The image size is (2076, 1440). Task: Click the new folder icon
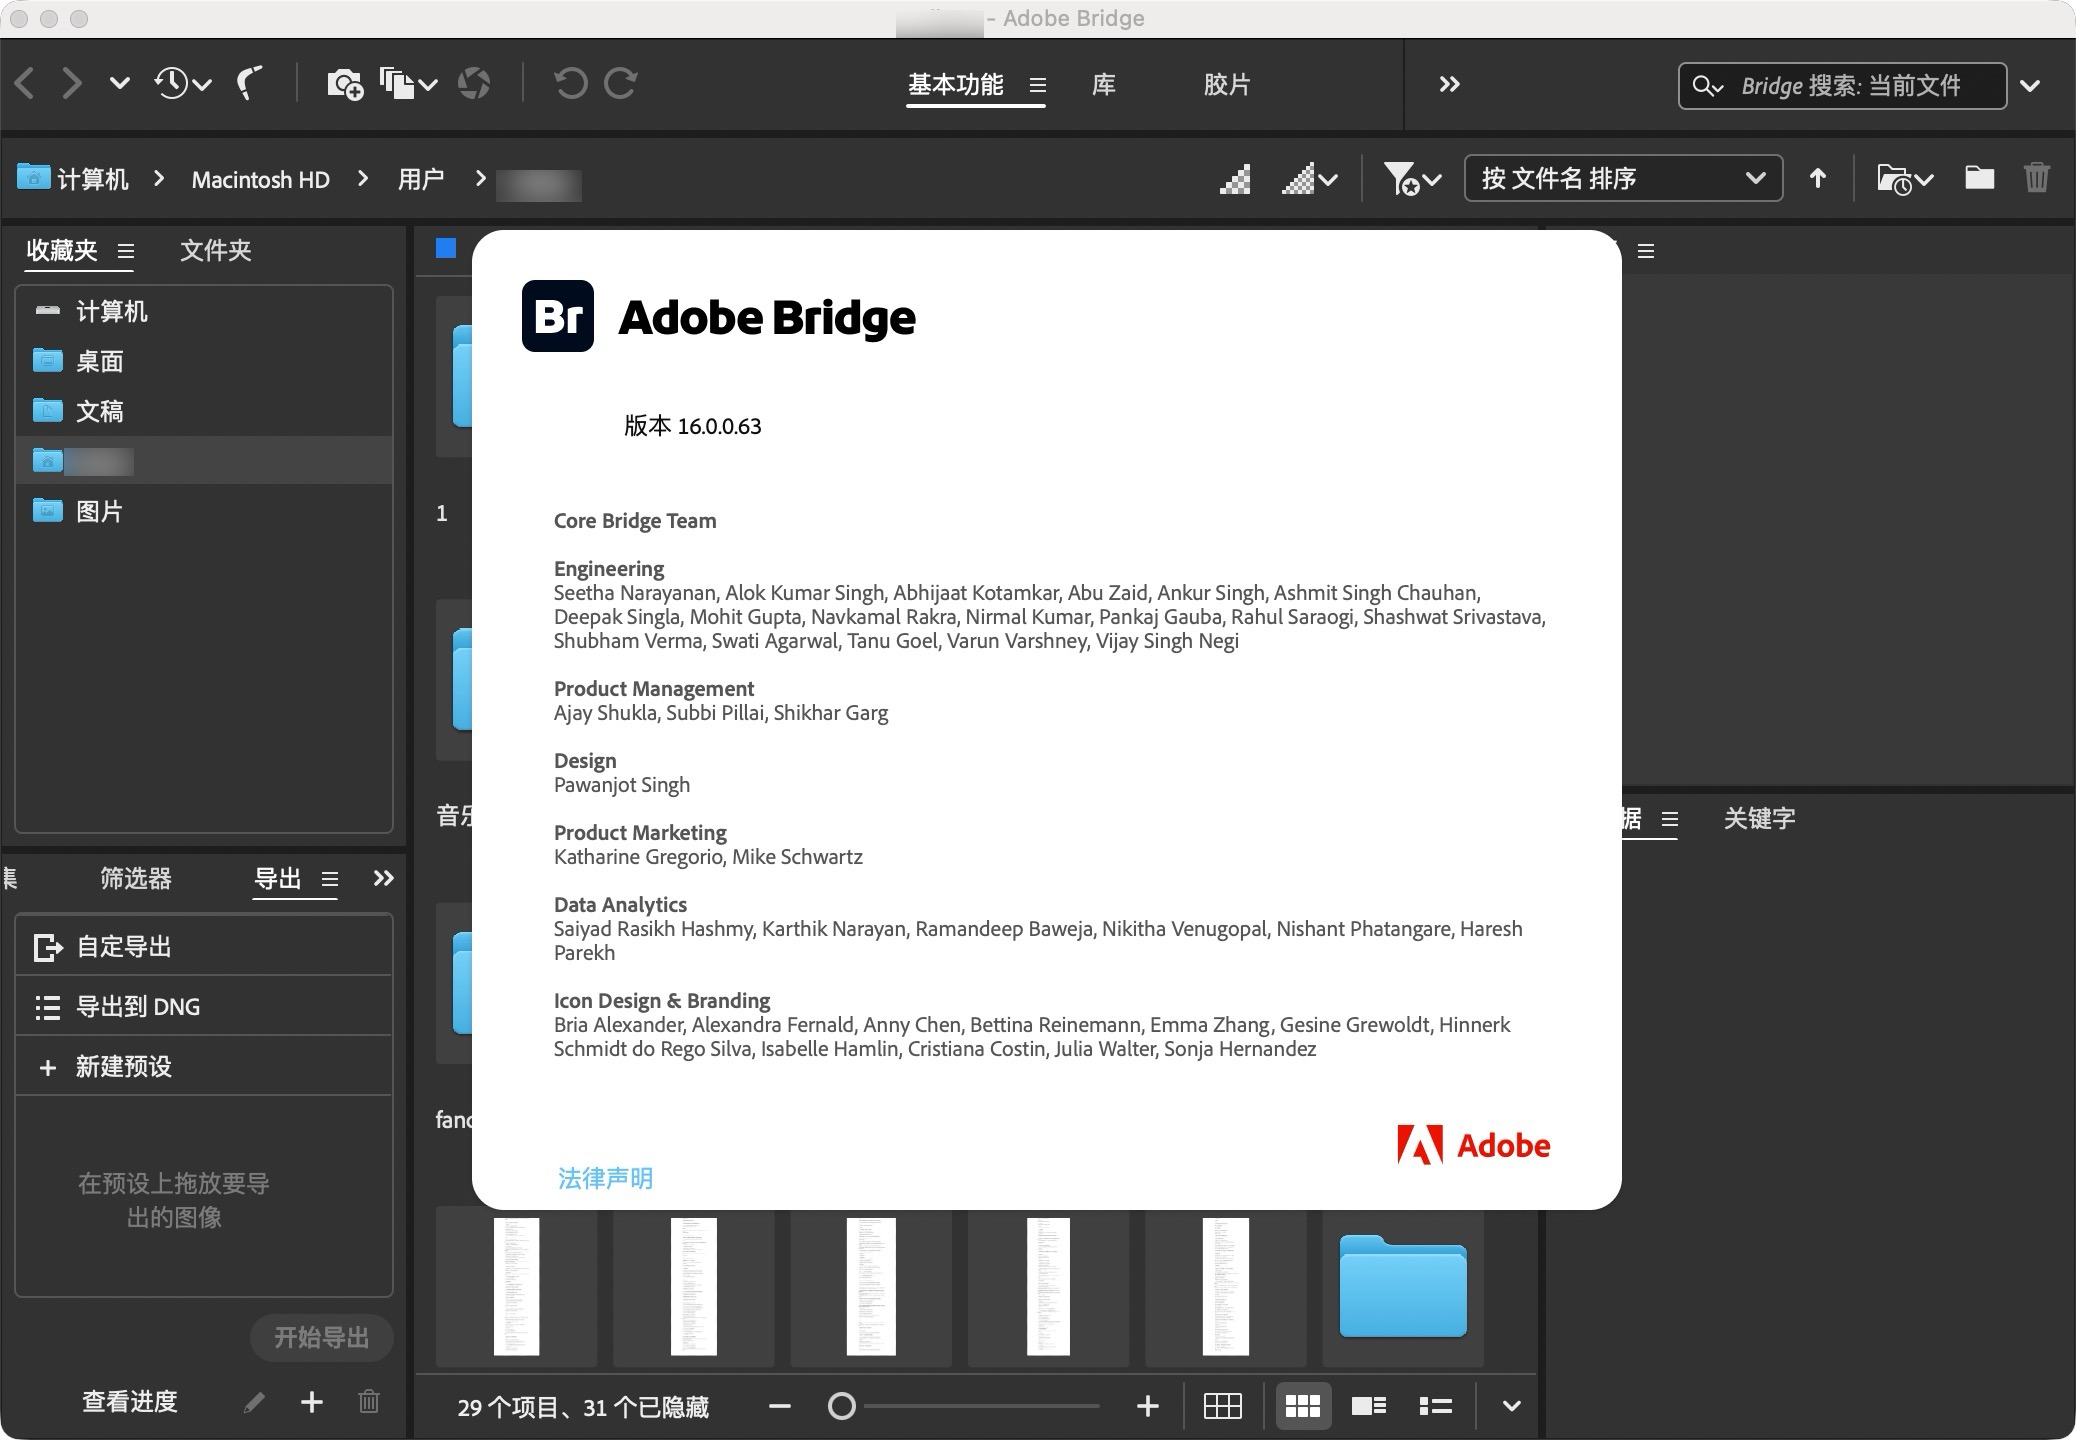(1978, 178)
